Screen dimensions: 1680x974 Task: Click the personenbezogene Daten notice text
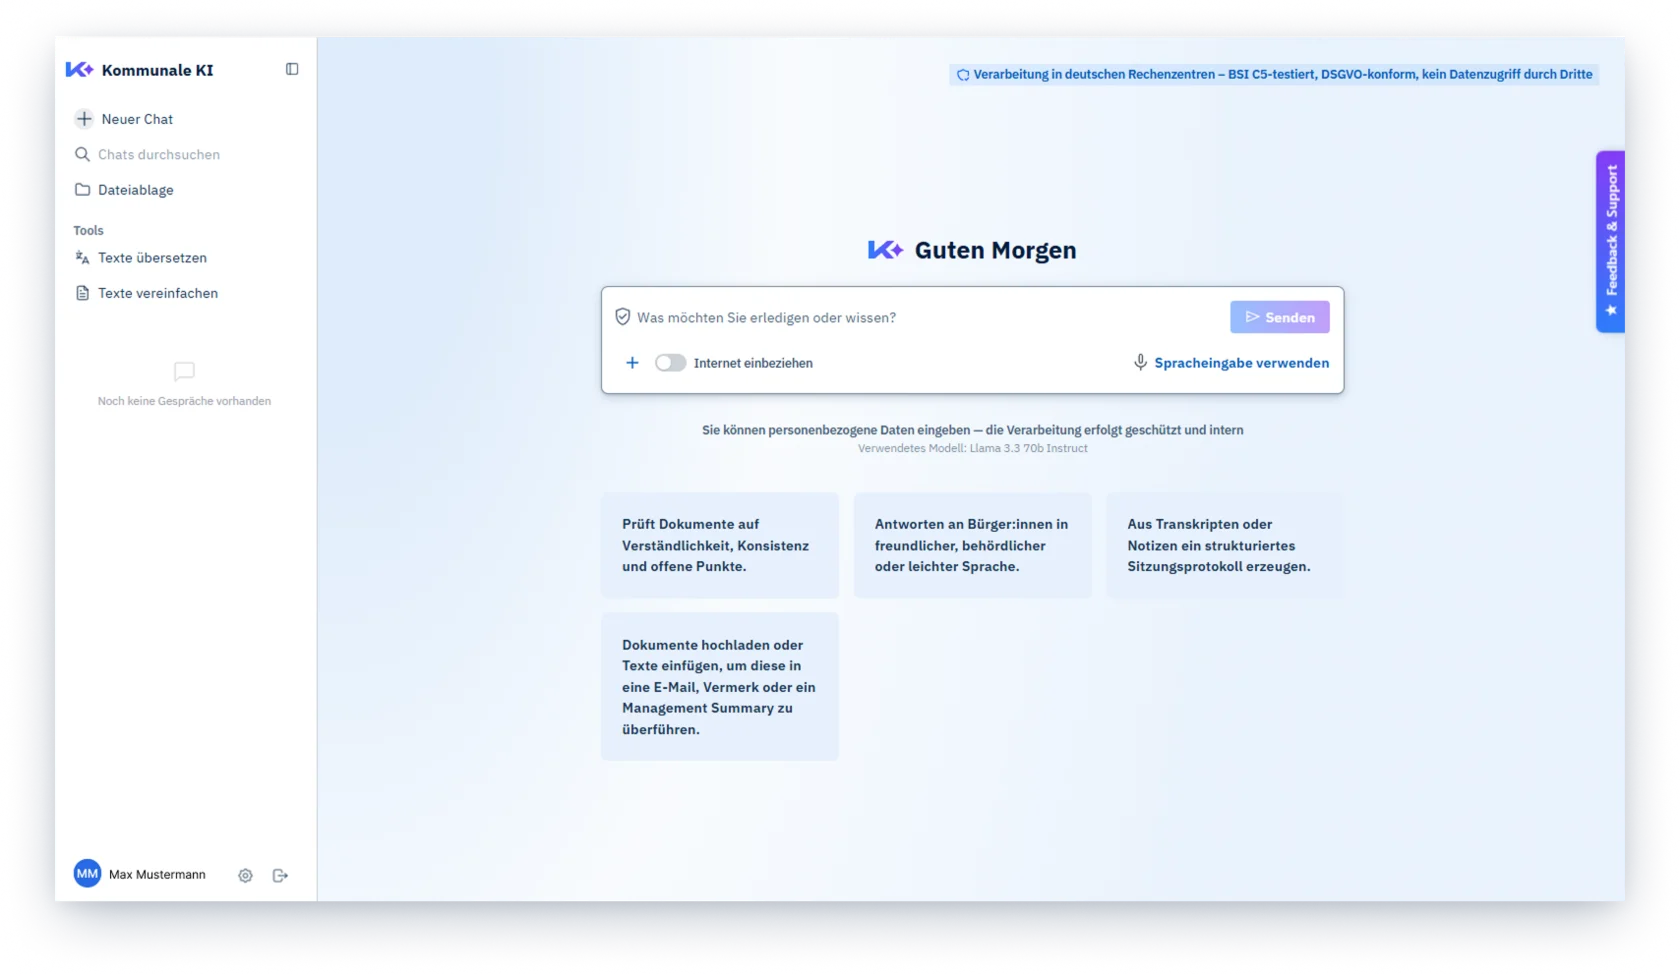tap(972, 430)
